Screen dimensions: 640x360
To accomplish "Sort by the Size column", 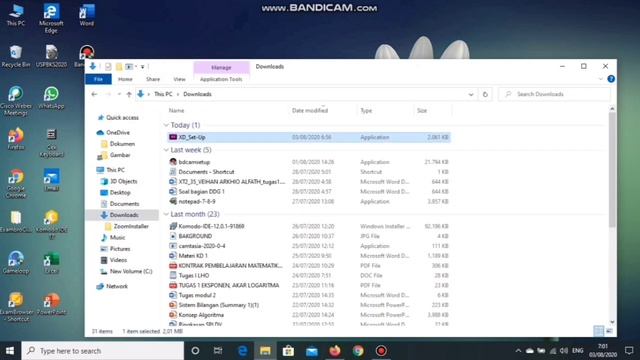I will [422, 111].
